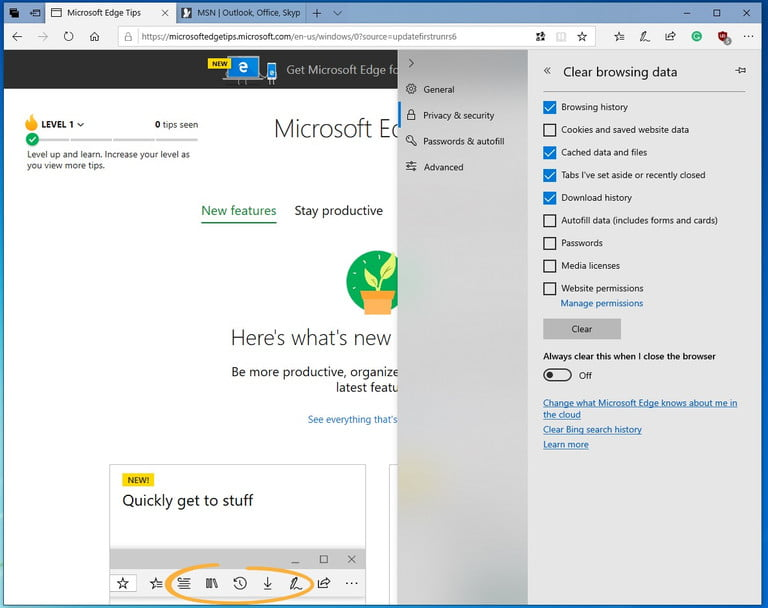Click the Learn more link

tap(566, 444)
